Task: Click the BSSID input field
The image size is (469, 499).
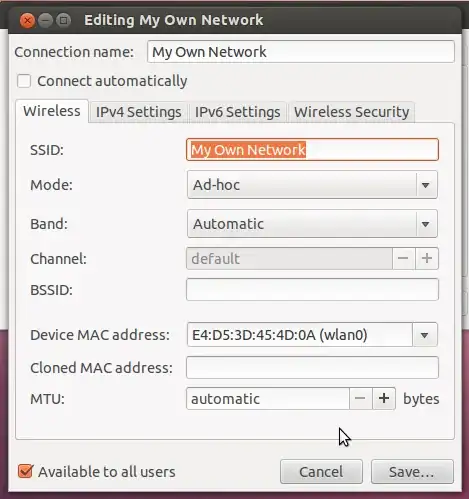Action: [312, 290]
